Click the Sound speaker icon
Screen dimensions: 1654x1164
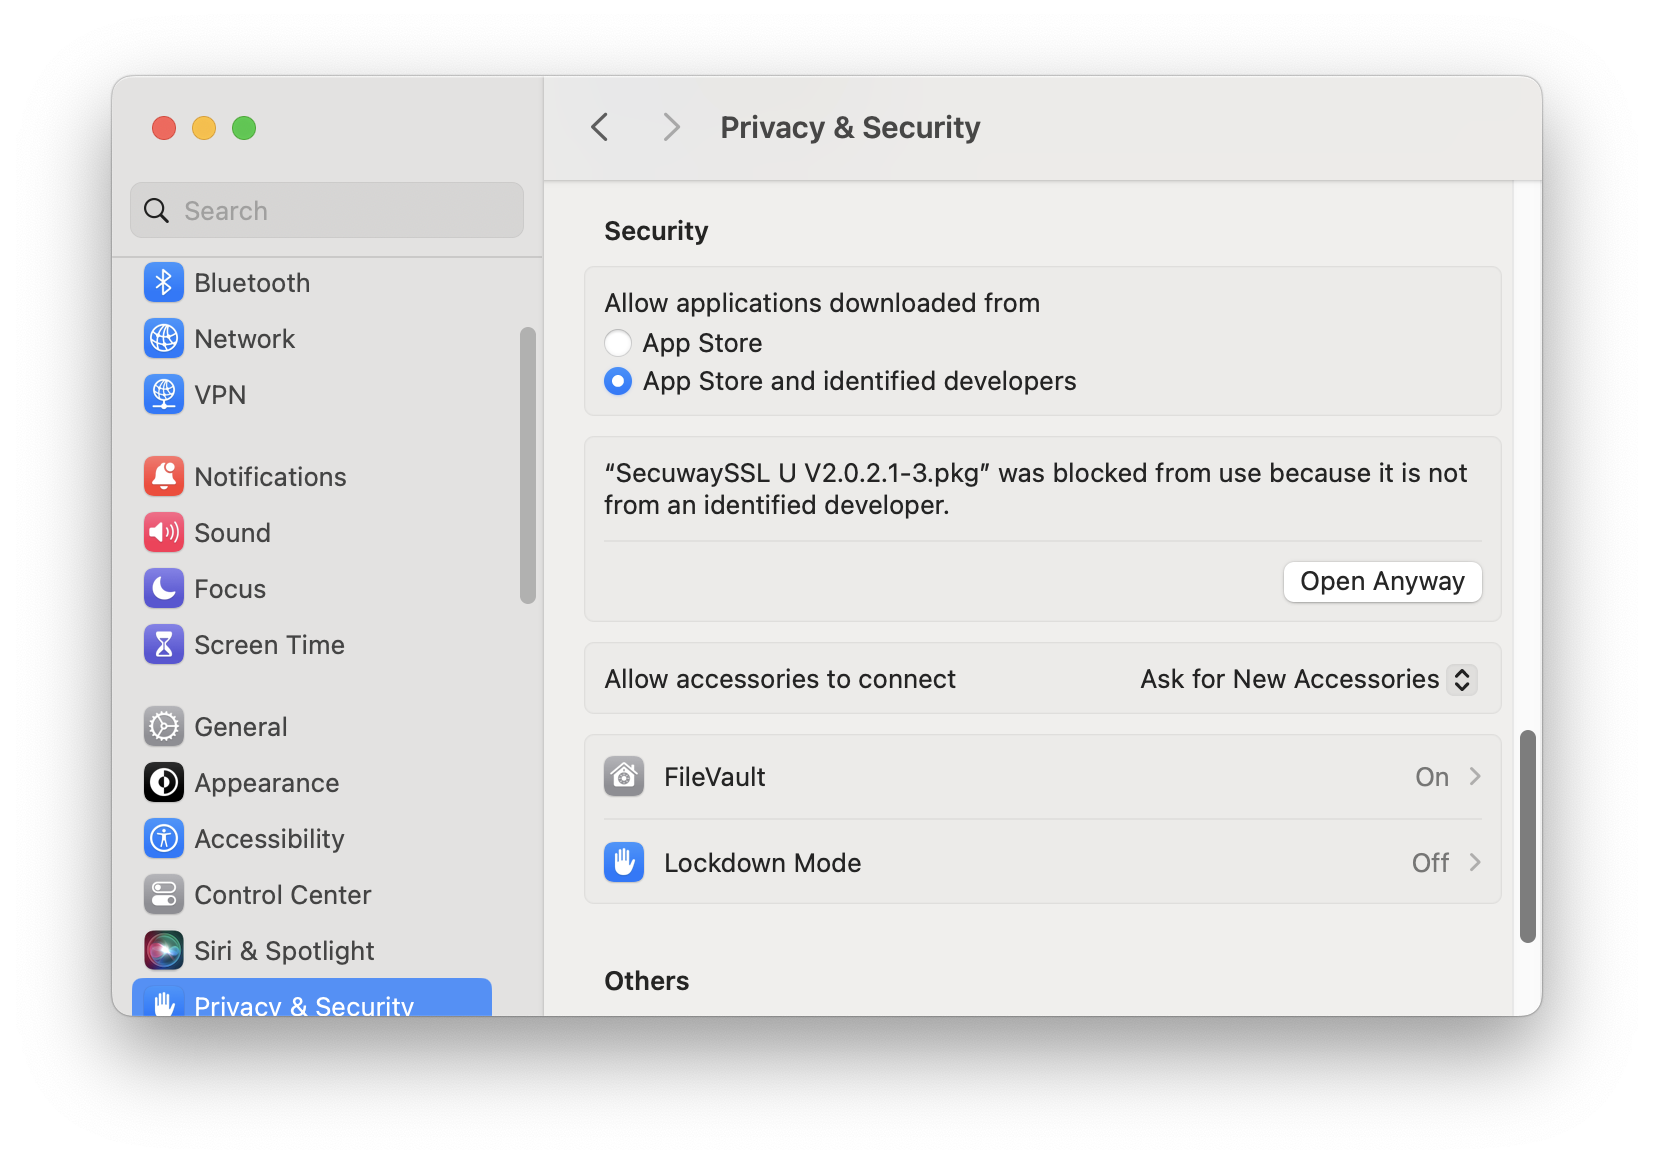[x=164, y=533]
